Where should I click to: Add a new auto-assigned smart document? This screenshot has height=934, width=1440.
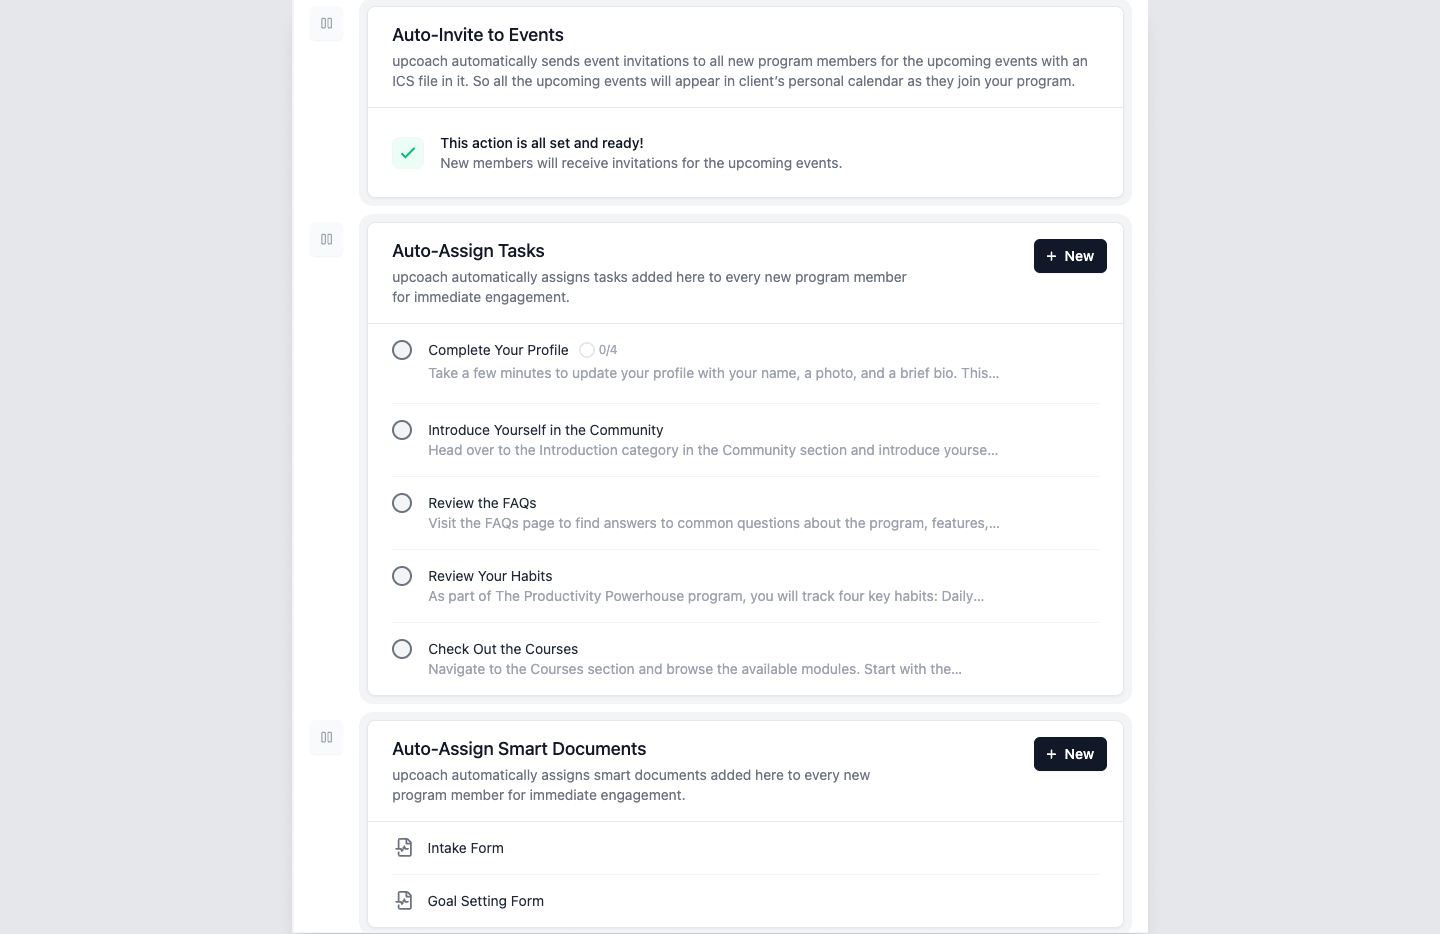tap(1070, 754)
